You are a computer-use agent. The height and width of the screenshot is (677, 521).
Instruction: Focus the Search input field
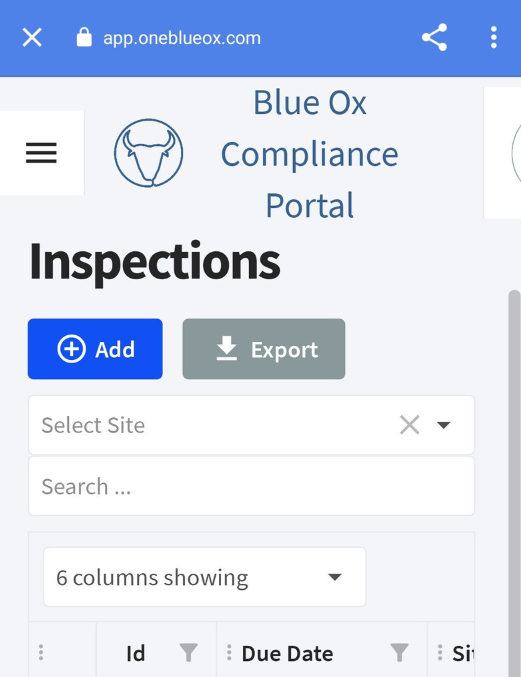tap(251, 486)
